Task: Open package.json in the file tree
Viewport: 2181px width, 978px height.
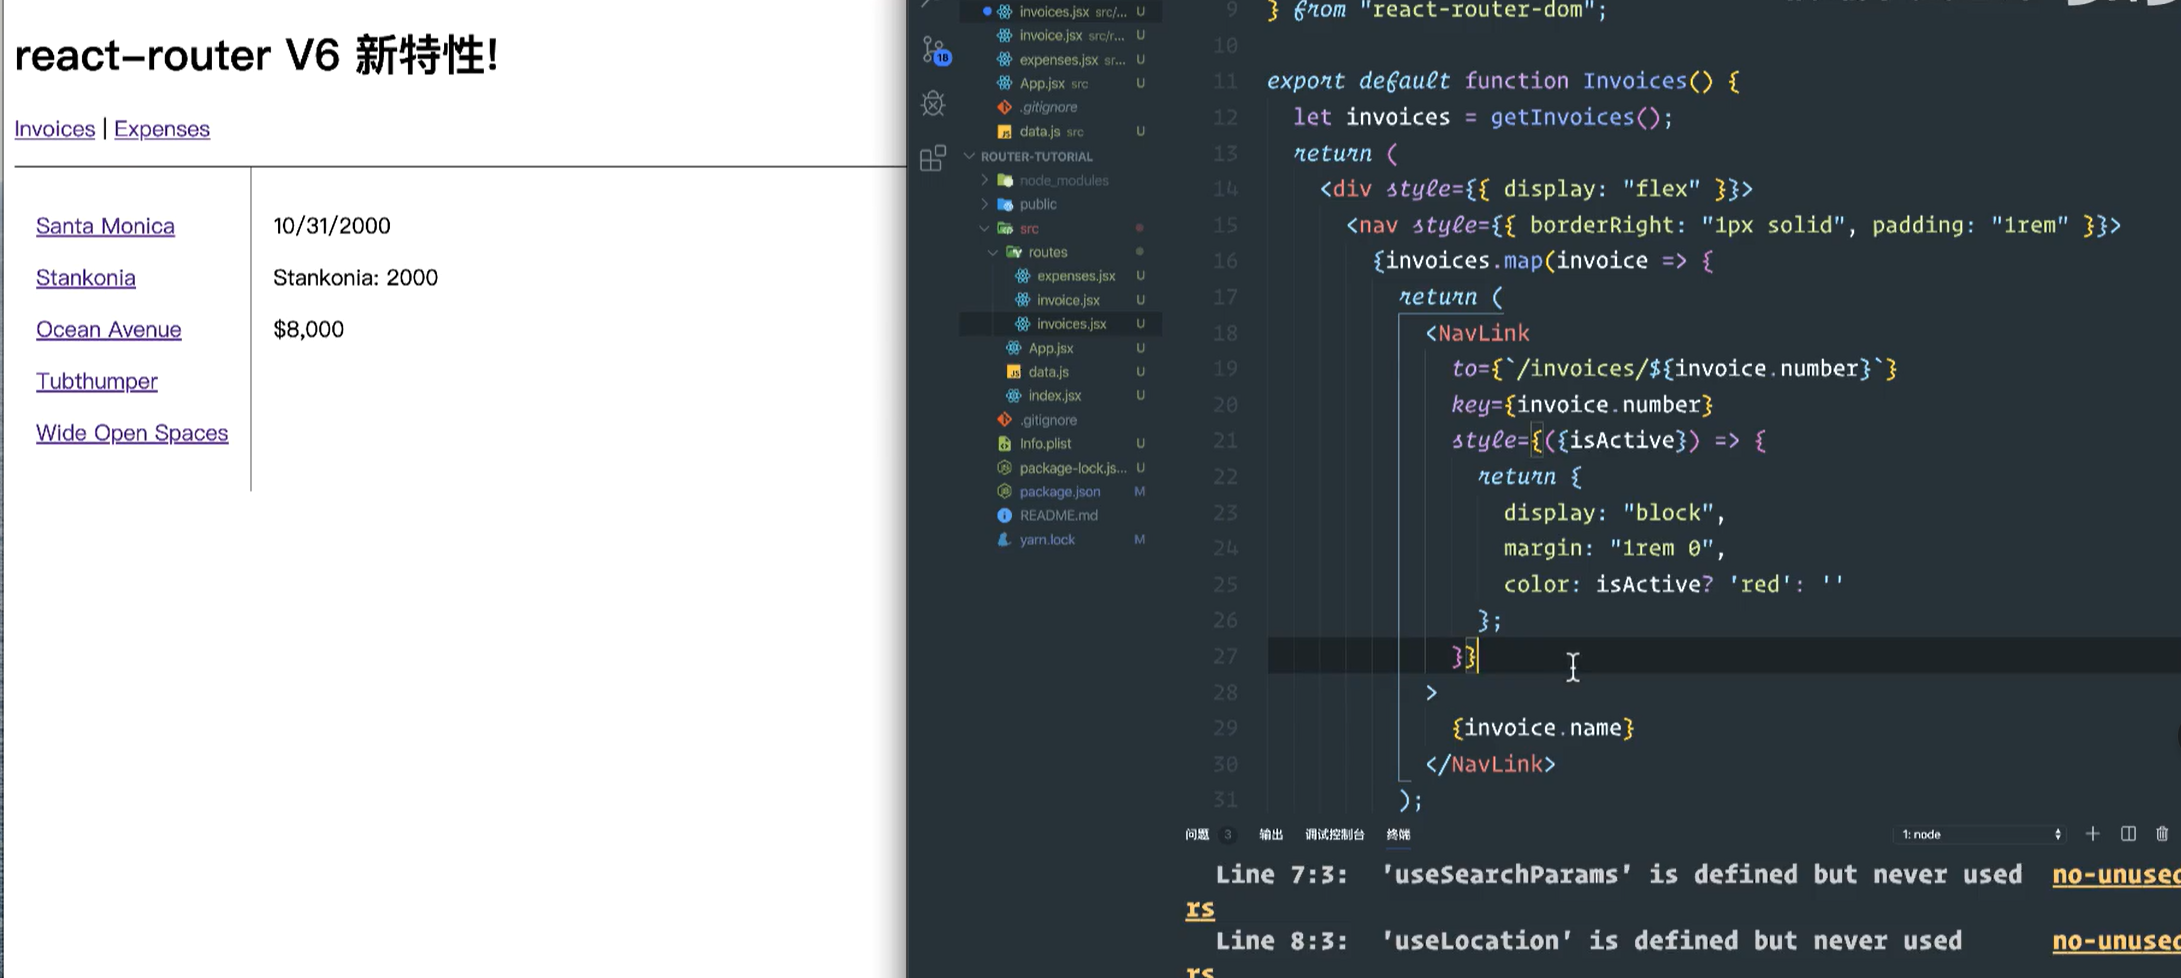Action: click(1059, 492)
